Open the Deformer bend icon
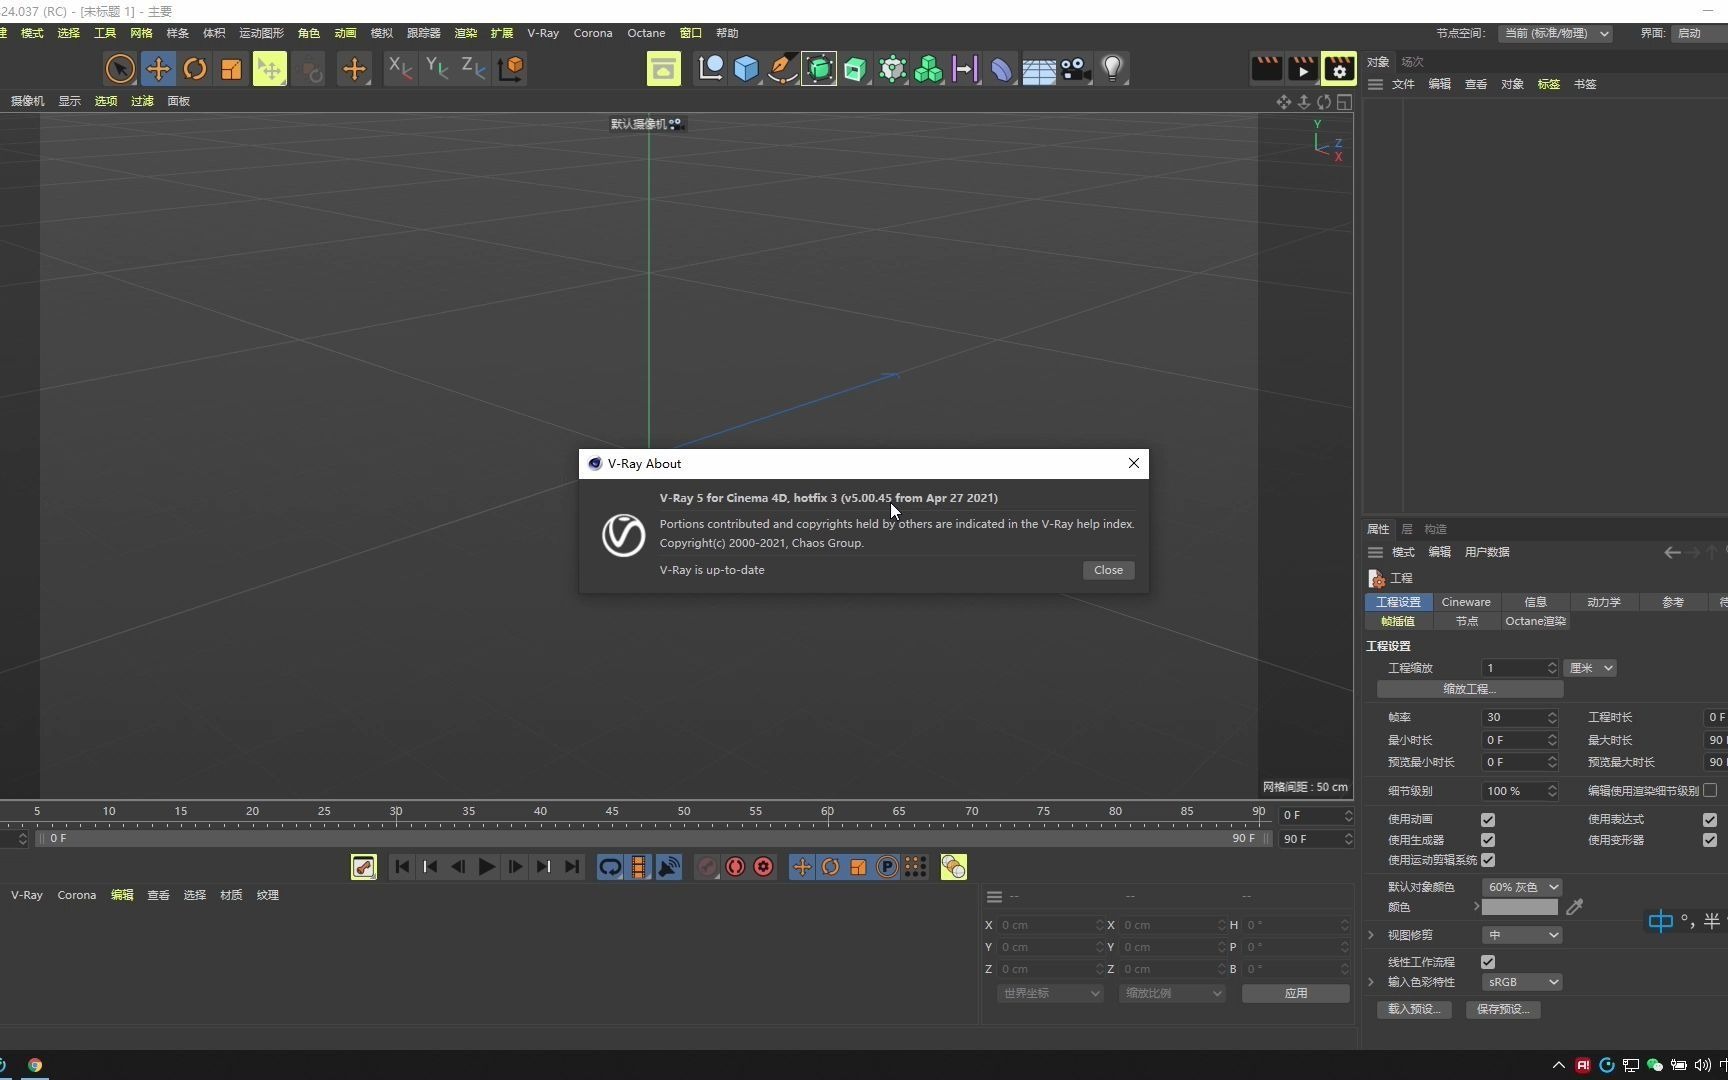The width and height of the screenshot is (1728, 1080). coord(1001,69)
